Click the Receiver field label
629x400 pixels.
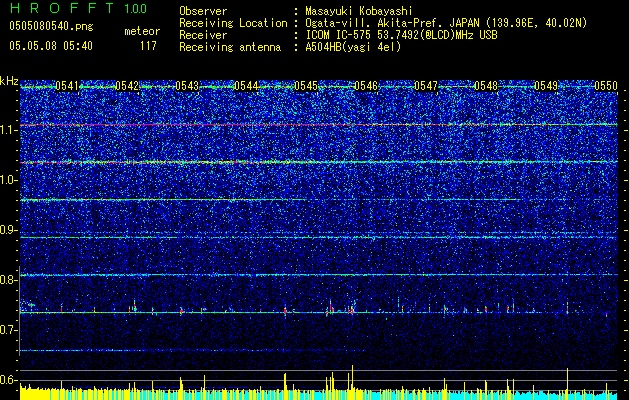point(203,35)
